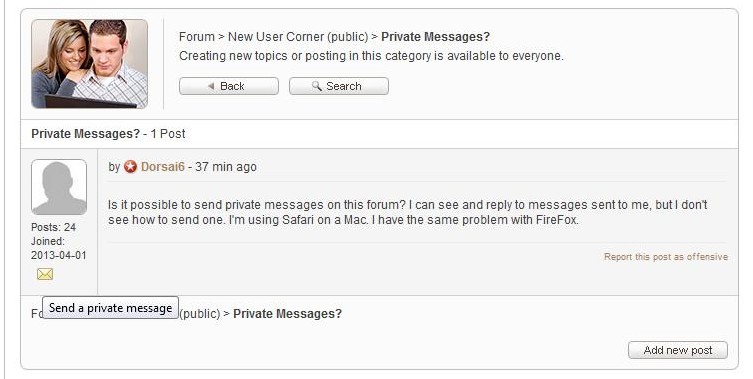Image resolution: width=753 pixels, height=379 pixels.
Task: Click the 37 min ago timestamp
Action: [226, 167]
